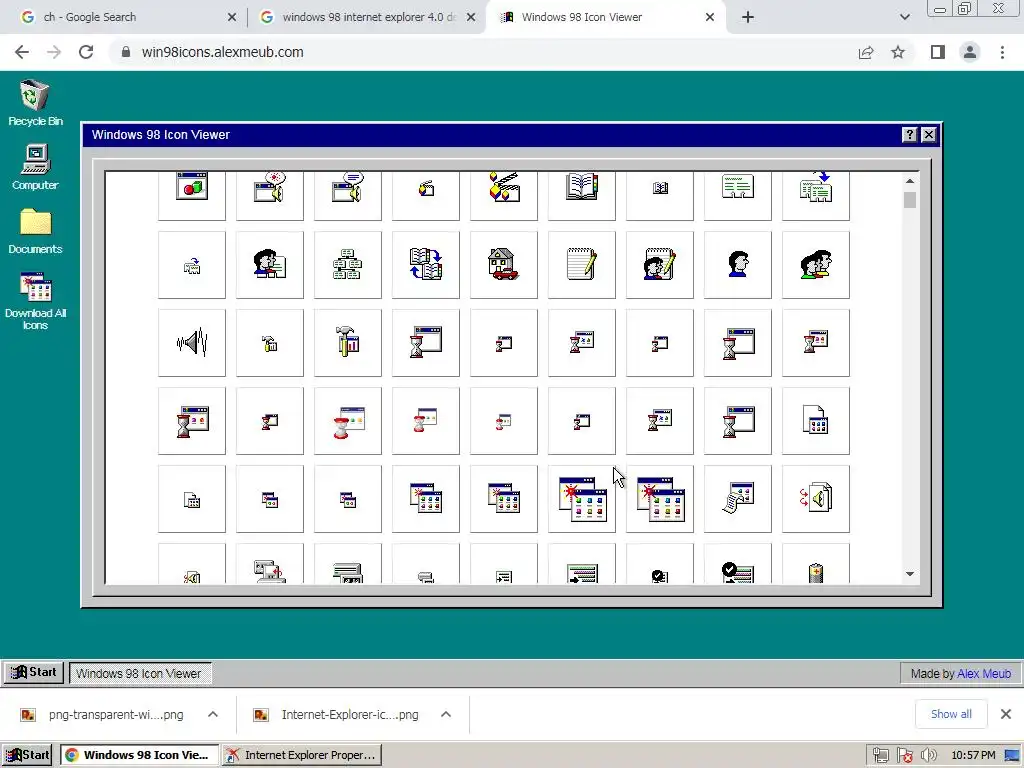Close the Windows 98 Icon Viewer window
Viewport: 1024px width, 768px height.
click(928, 135)
